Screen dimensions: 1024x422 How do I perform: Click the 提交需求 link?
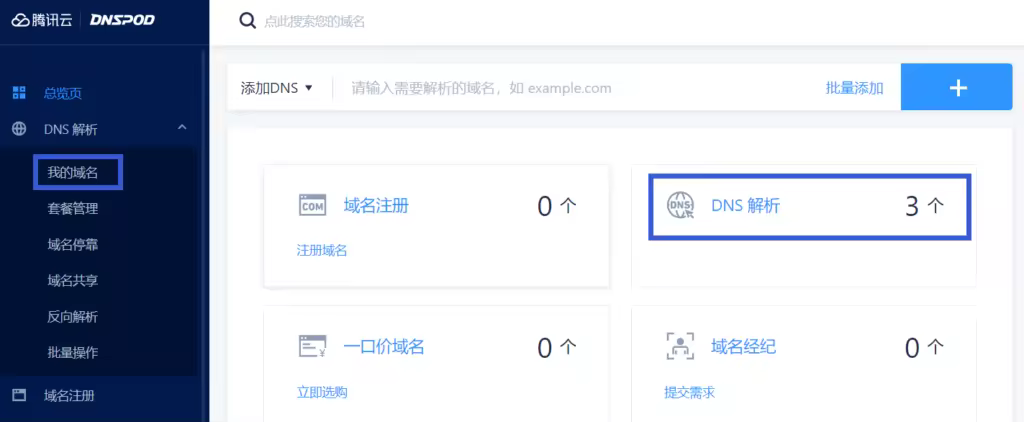coord(689,393)
